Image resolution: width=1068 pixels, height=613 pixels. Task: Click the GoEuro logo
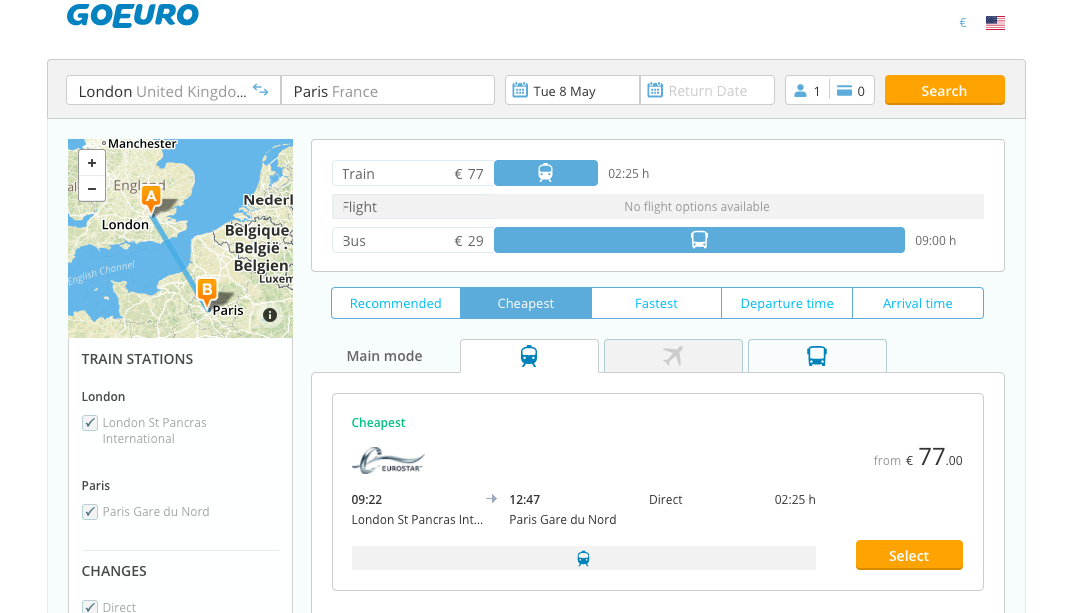[133, 15]
